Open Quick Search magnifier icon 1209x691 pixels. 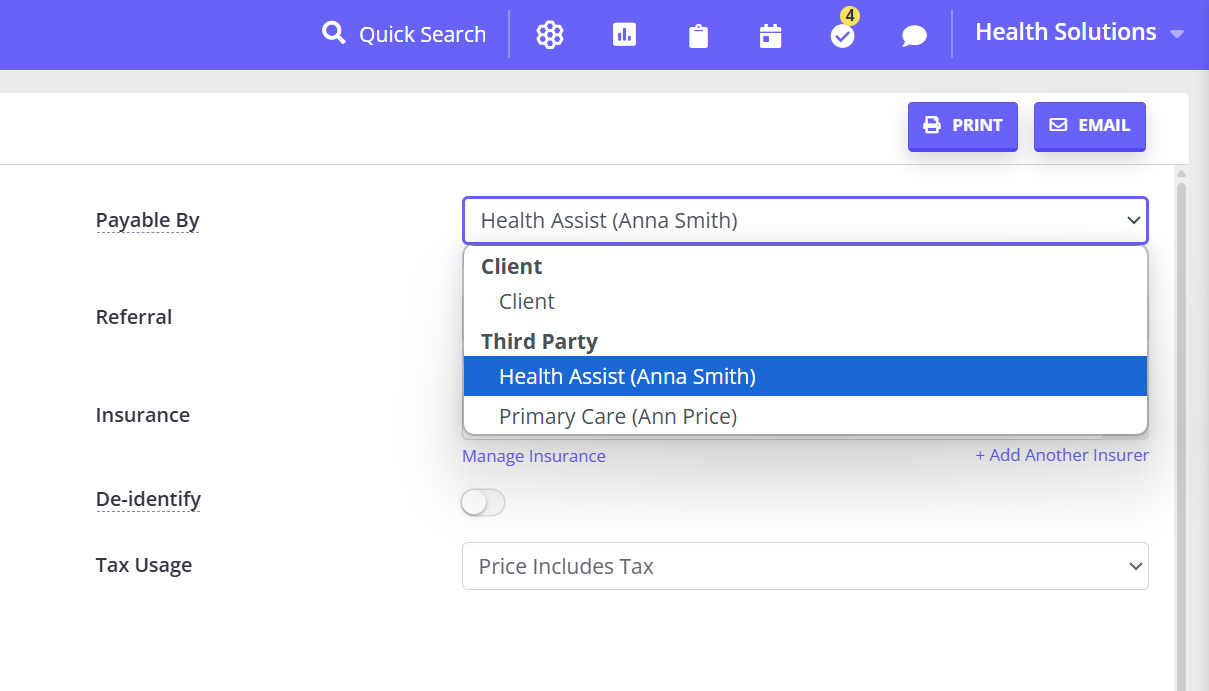tap(333, 33)
